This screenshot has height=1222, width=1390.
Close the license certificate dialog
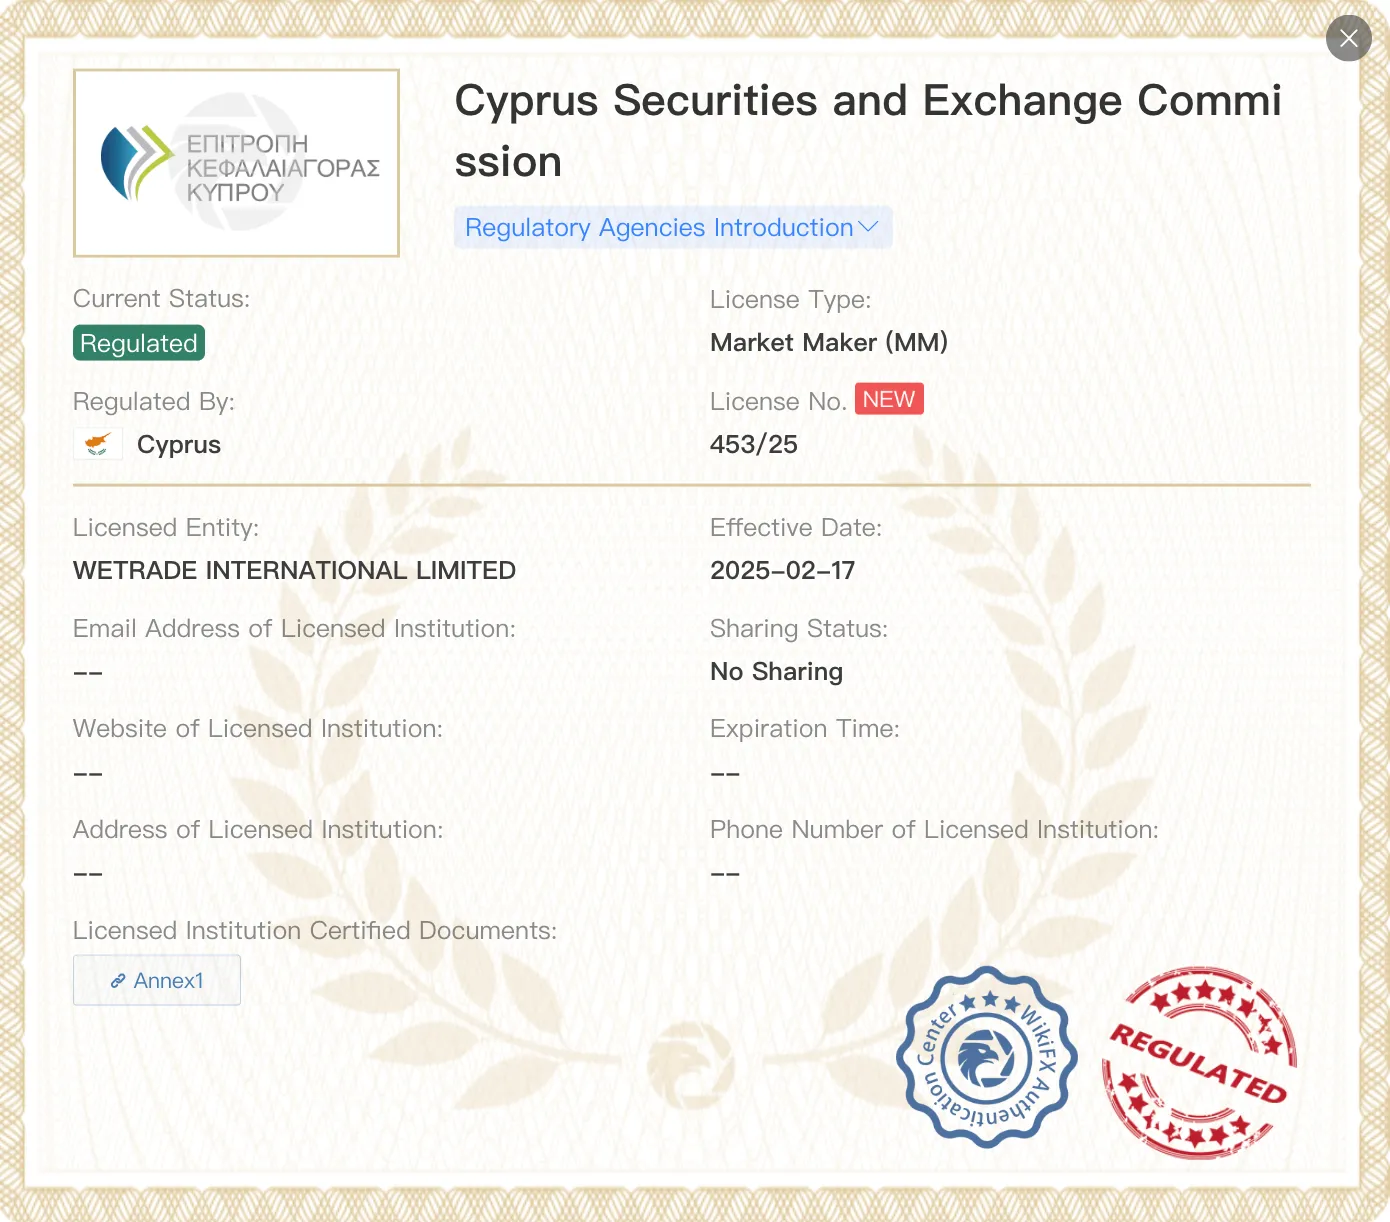click(x=1348, y=39)
